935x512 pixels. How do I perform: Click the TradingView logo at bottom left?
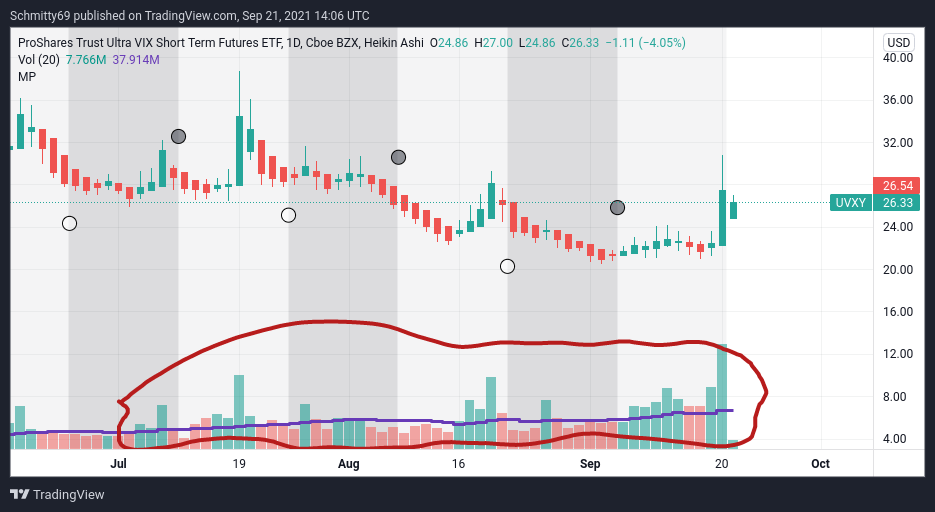coord(57,494)
